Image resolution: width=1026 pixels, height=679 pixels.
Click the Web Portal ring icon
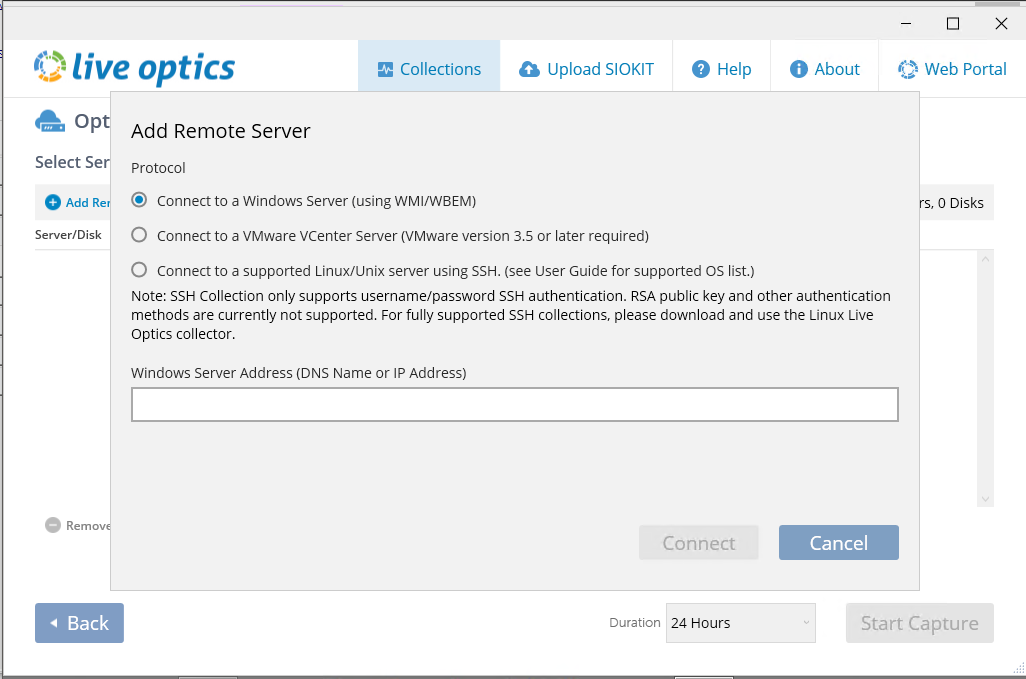[x=908, y=69]
